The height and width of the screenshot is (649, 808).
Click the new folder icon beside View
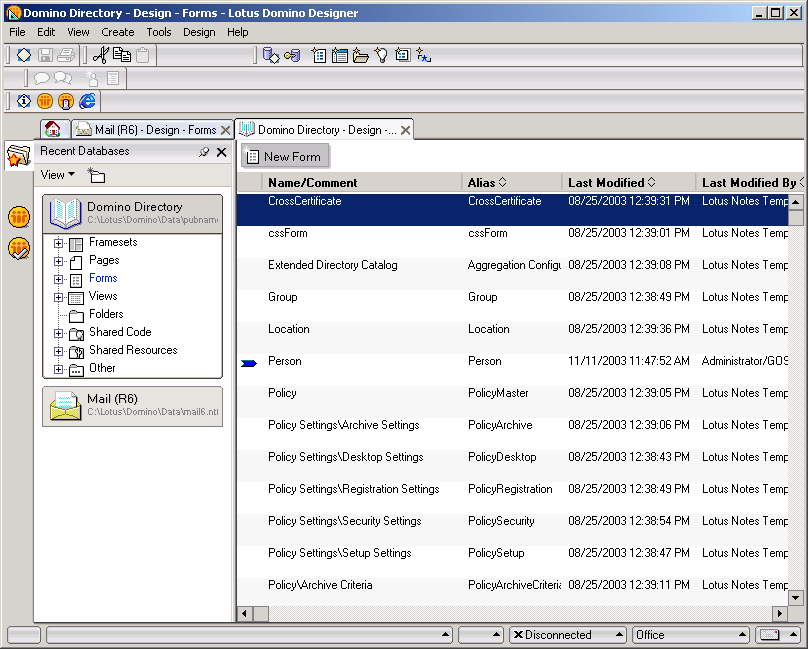[x=96, y=175]
